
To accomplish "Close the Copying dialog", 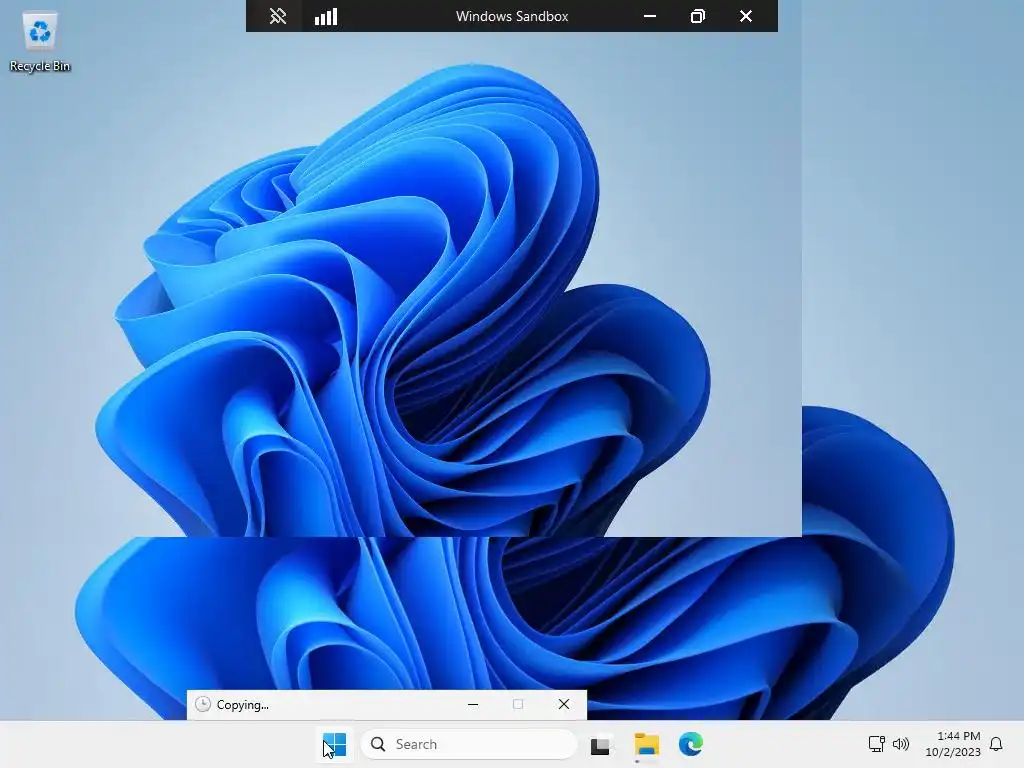I will [x=564, y=705].
